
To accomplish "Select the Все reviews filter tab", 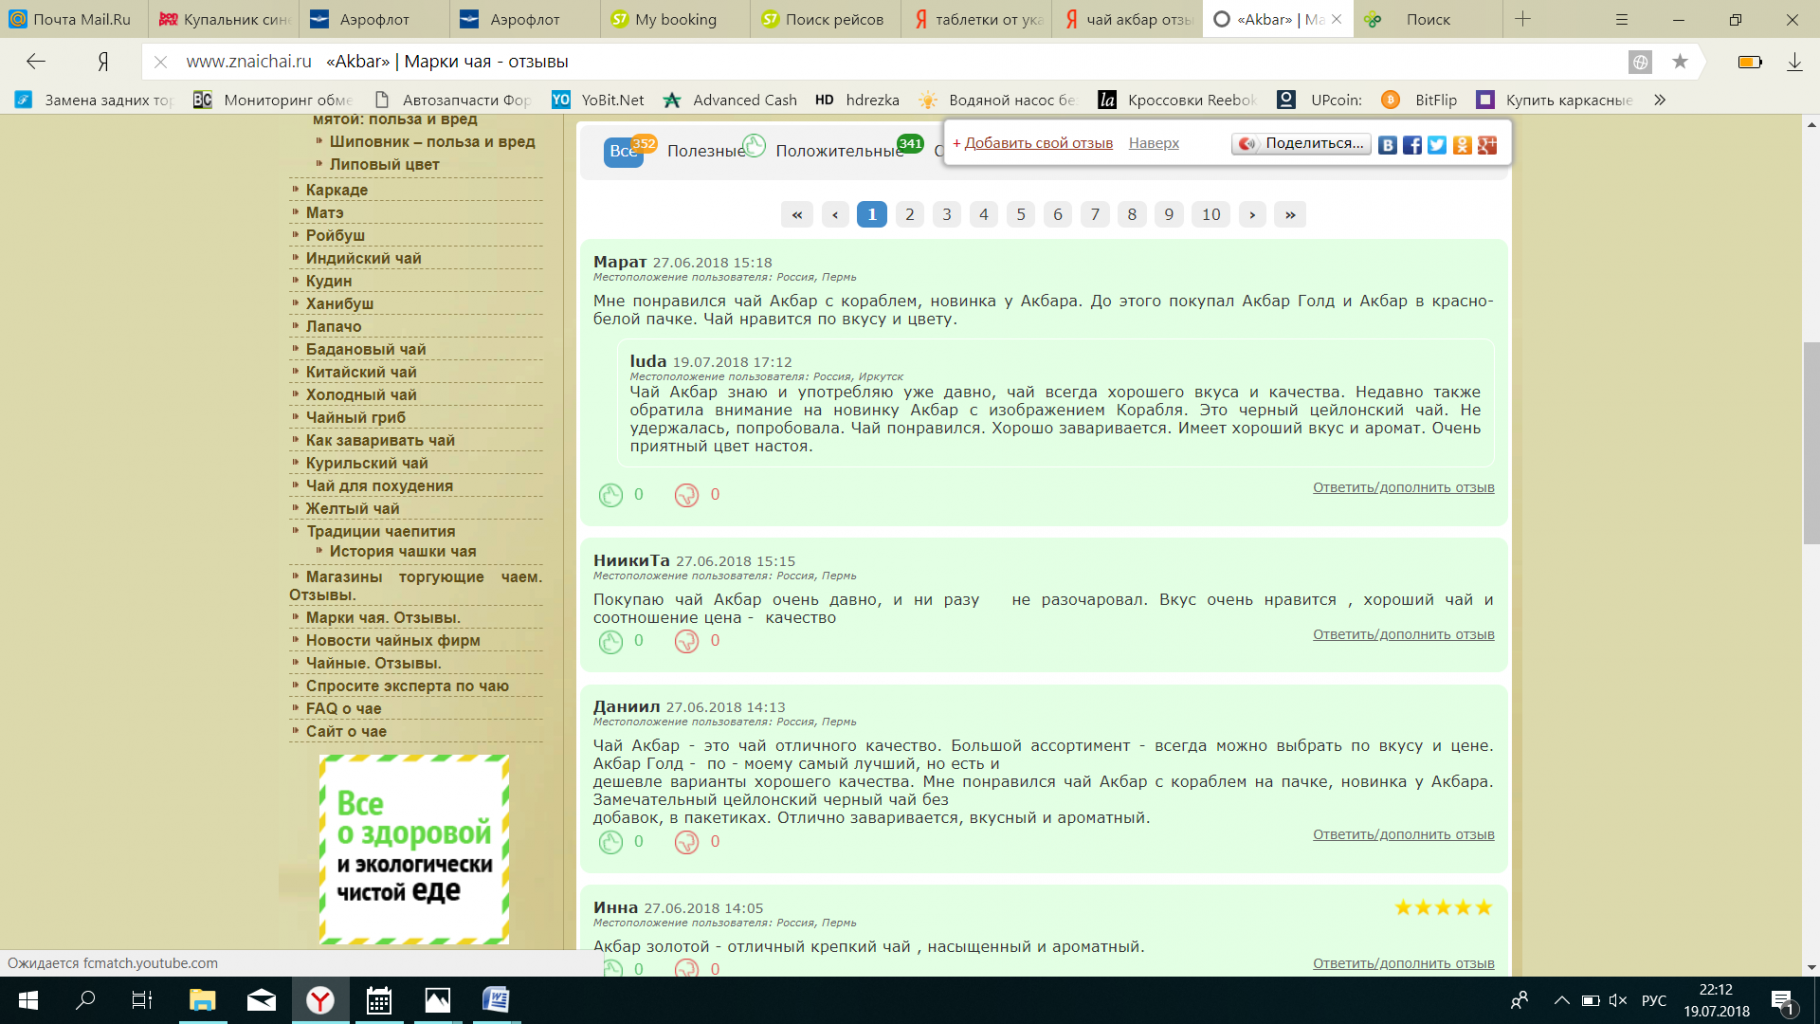I will (x=623, y=151).
